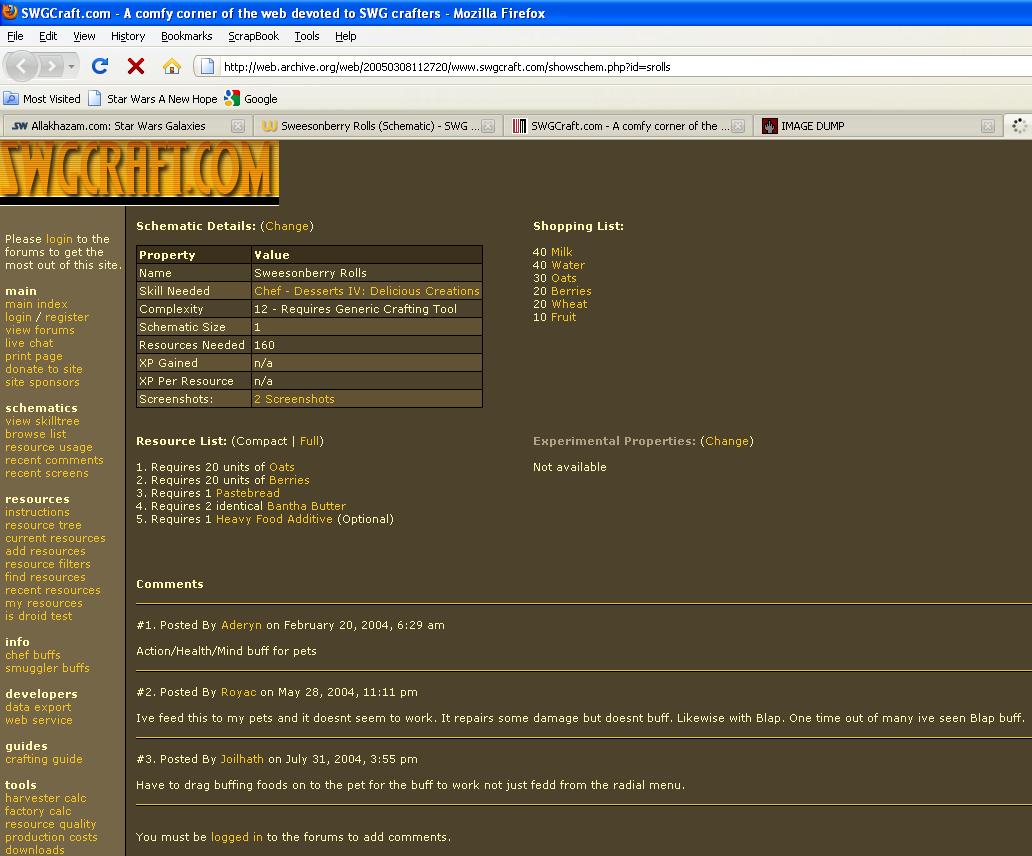Click Change next to Experimental Properties

[726, 441]
